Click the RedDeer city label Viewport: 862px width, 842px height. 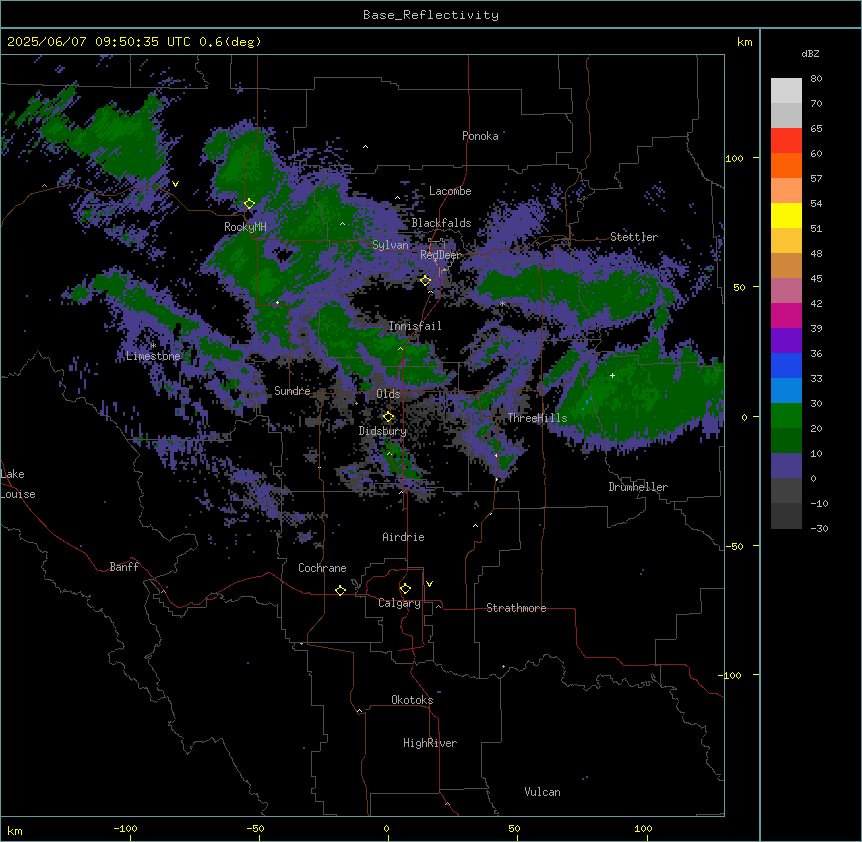[440, 255]
